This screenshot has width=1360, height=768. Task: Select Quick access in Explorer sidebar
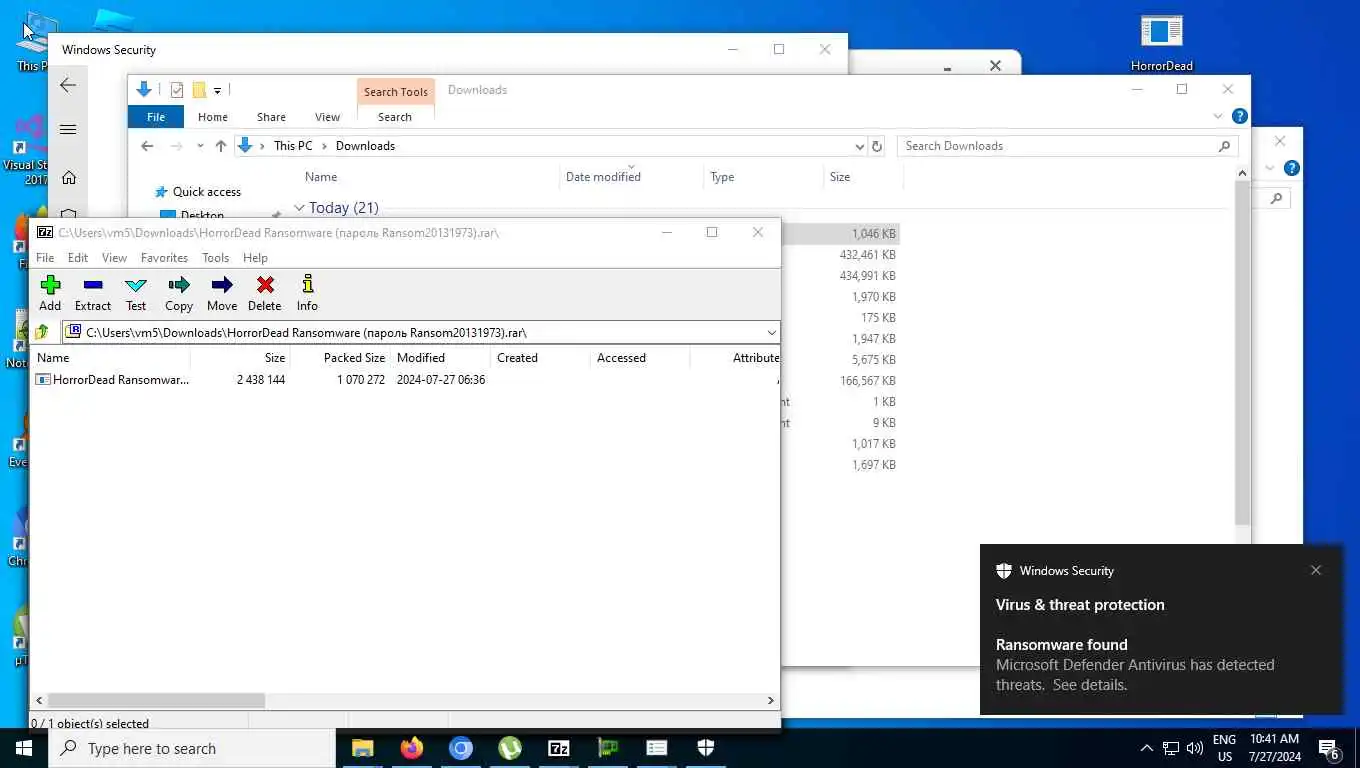[206, 192]
